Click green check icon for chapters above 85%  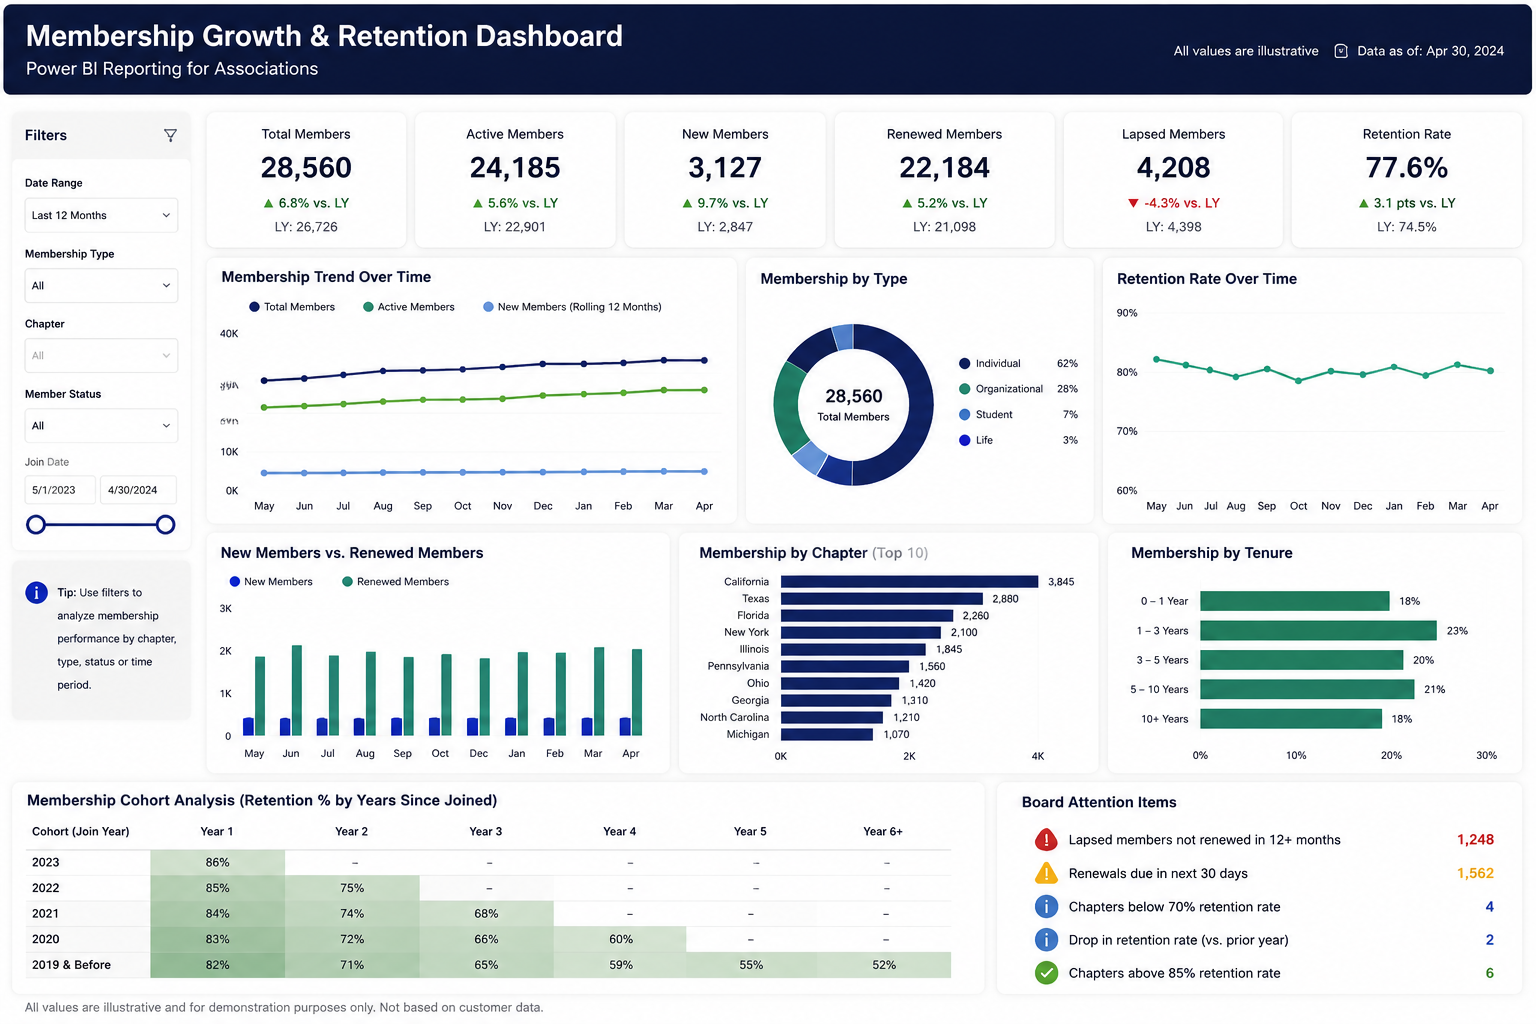tap(1046, 973)
